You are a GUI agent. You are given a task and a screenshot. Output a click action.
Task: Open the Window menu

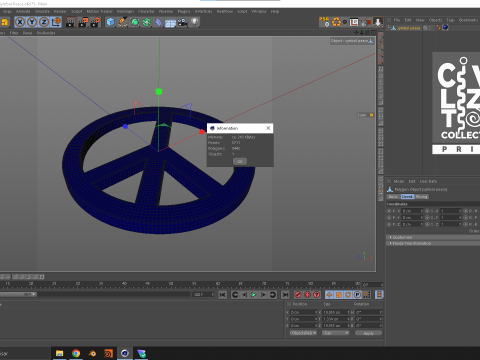(x=259, y=11)
